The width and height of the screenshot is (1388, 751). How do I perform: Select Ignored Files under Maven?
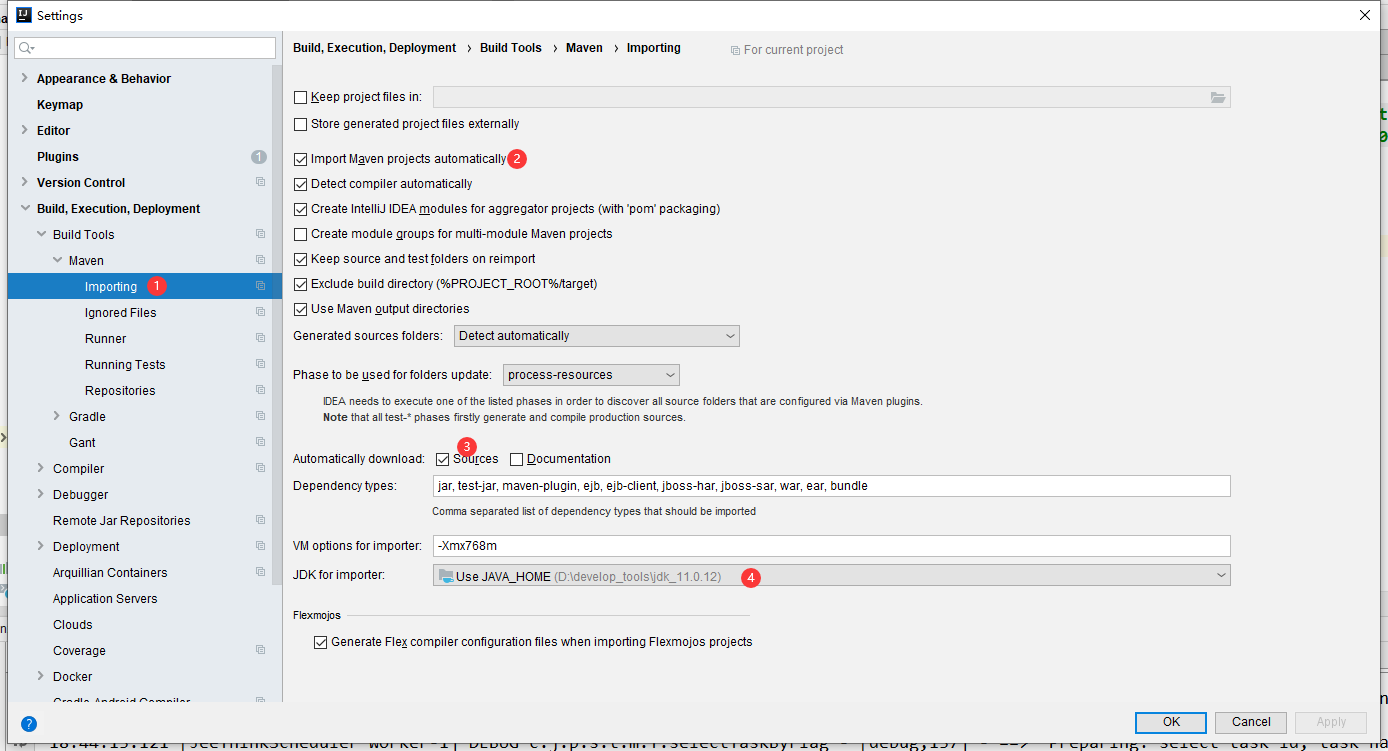(120, 313)
